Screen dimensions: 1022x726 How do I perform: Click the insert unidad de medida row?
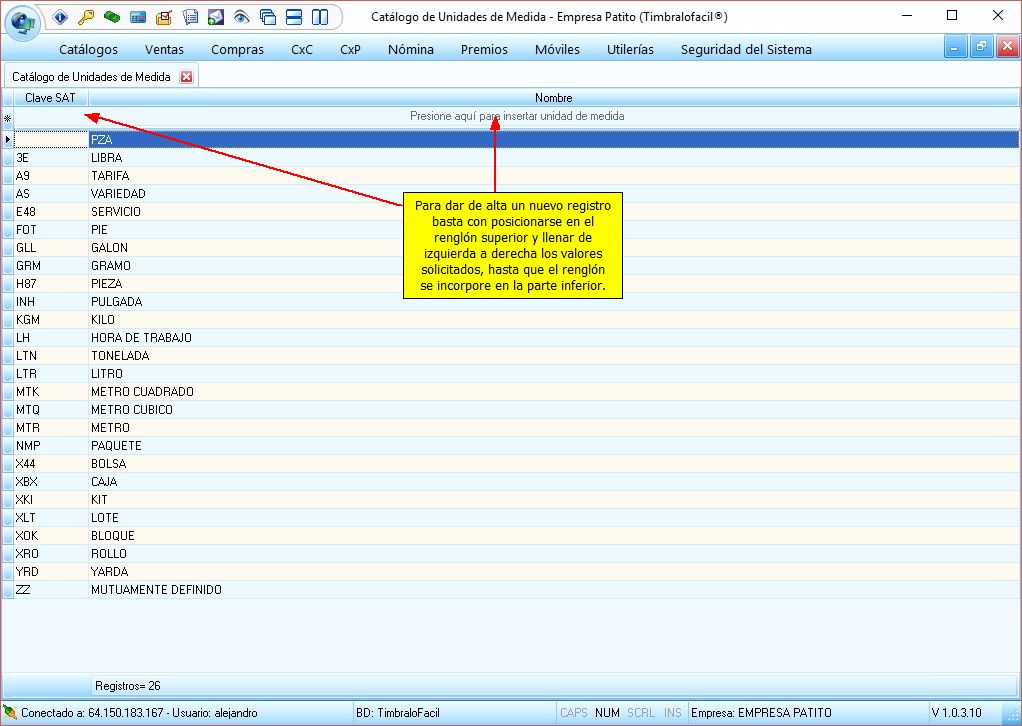517,116
